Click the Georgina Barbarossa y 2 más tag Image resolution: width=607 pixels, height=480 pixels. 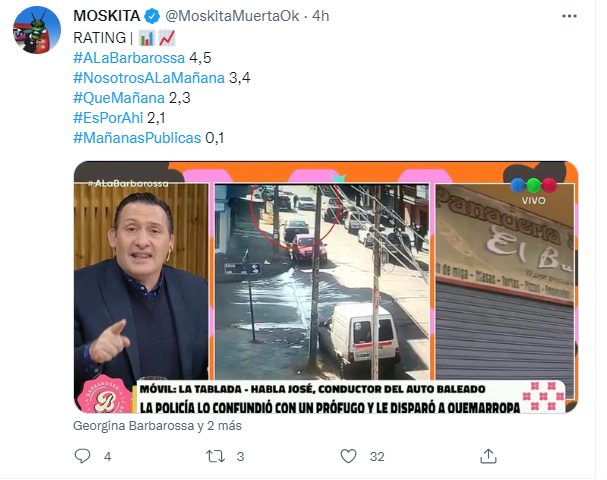157,426
